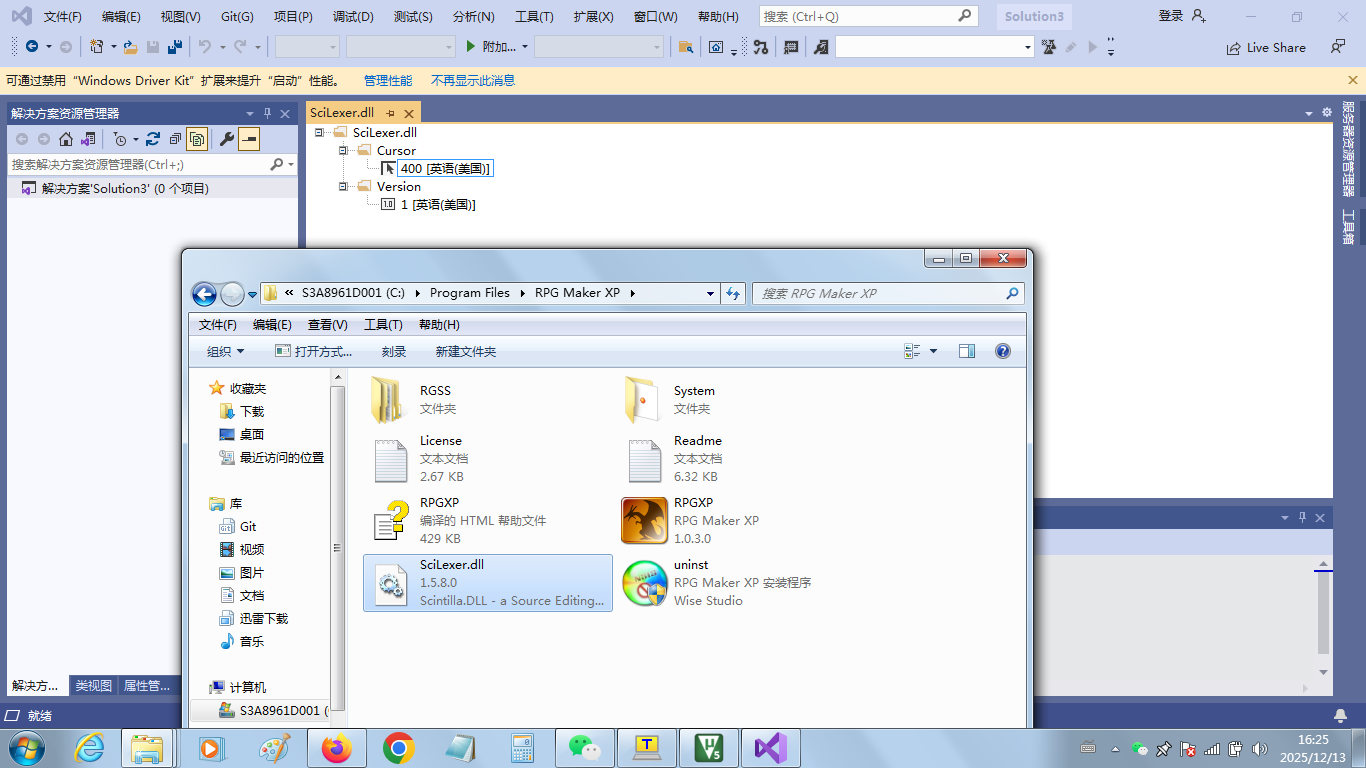Open the 调试(D) menu

click(x=352, y=17)
